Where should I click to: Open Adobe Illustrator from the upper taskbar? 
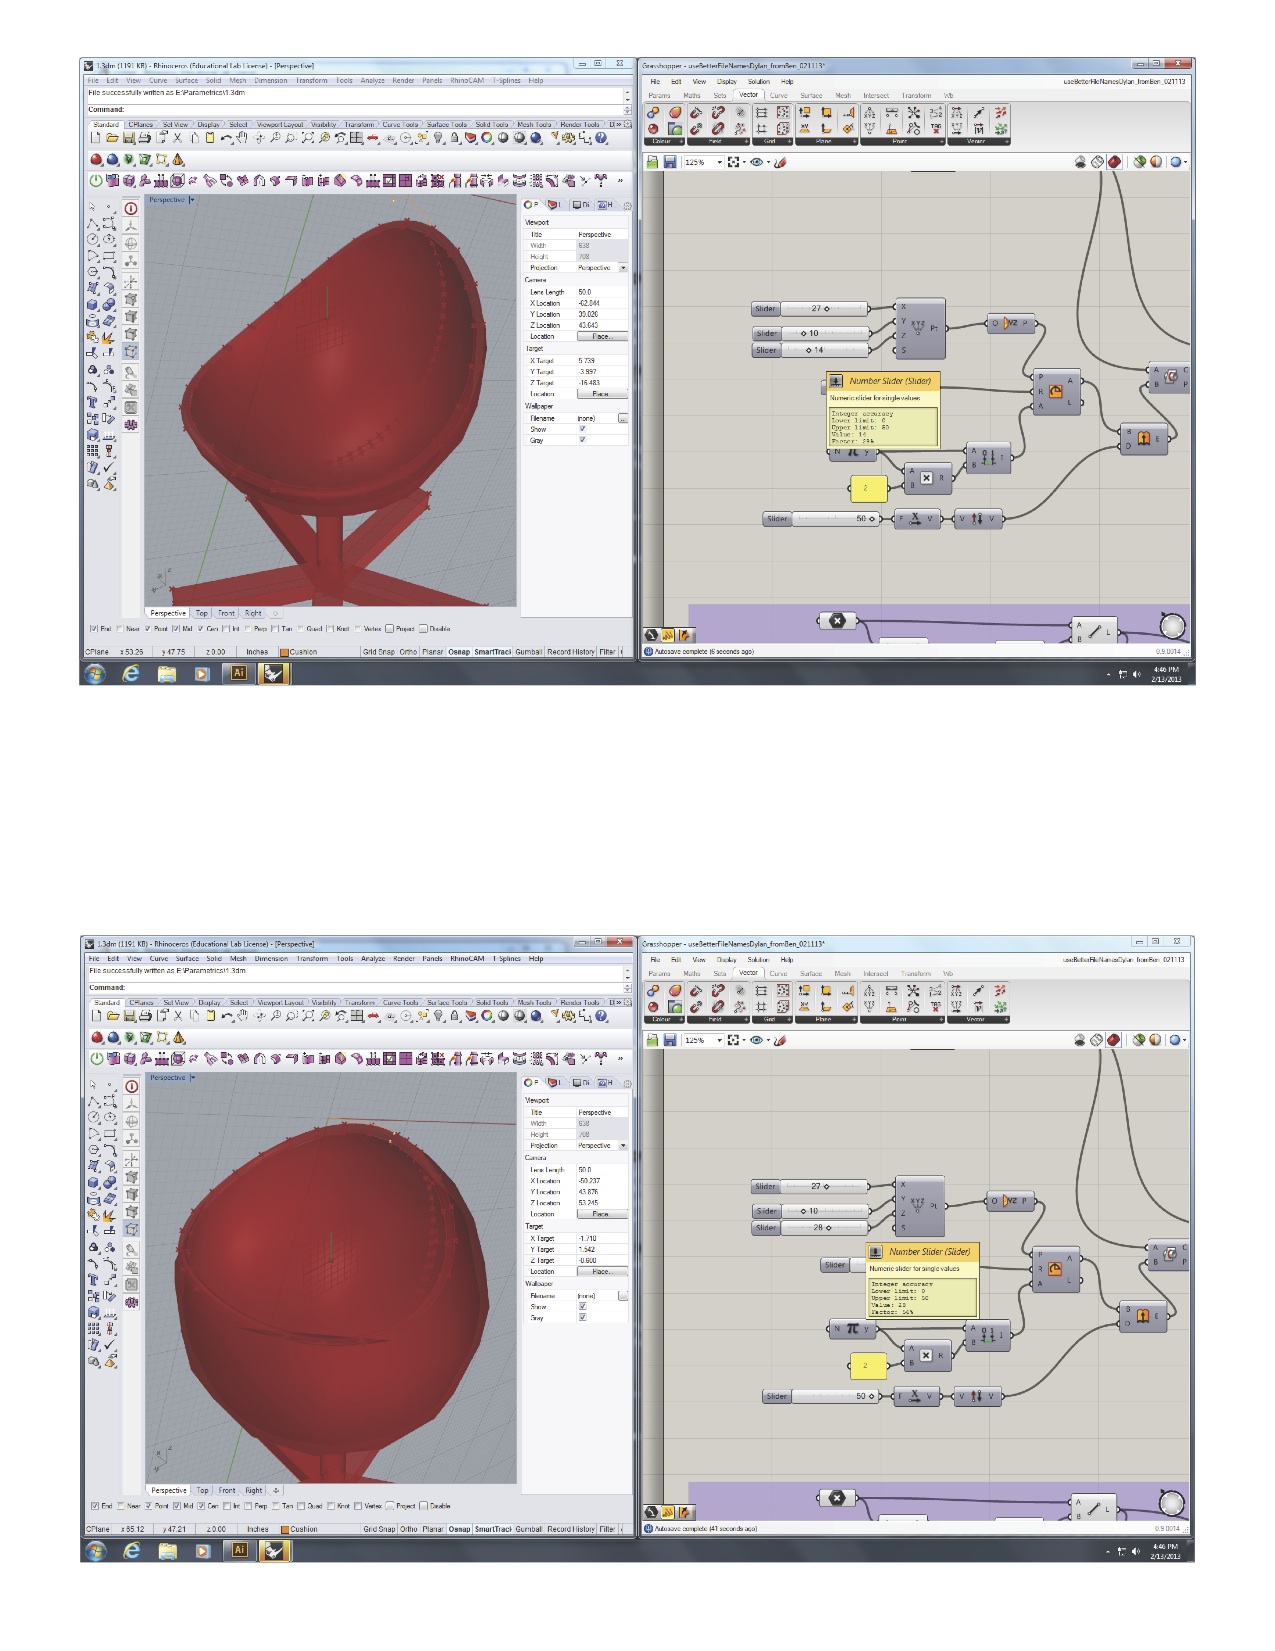[238, 673]
